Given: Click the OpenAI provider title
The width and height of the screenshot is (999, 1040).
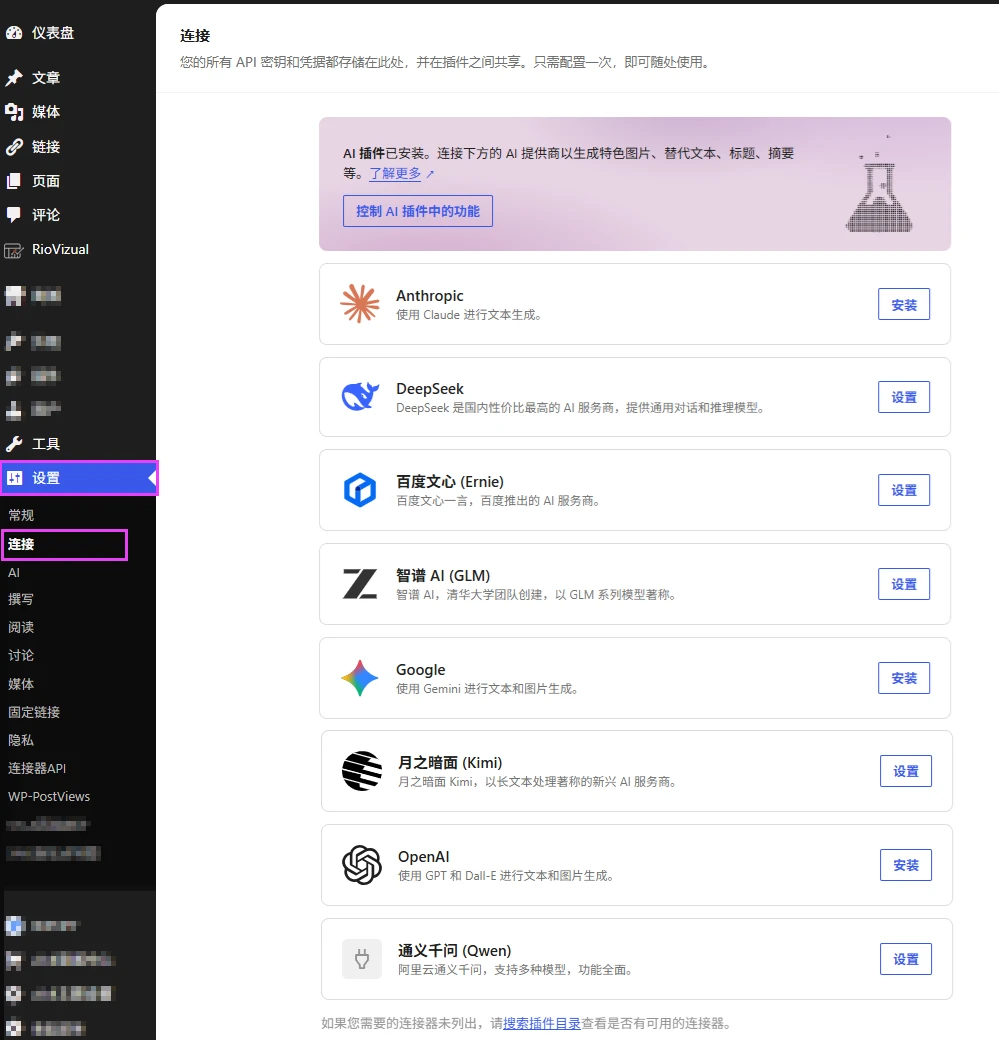Looking at the screenshot, I should coord(424,856).
